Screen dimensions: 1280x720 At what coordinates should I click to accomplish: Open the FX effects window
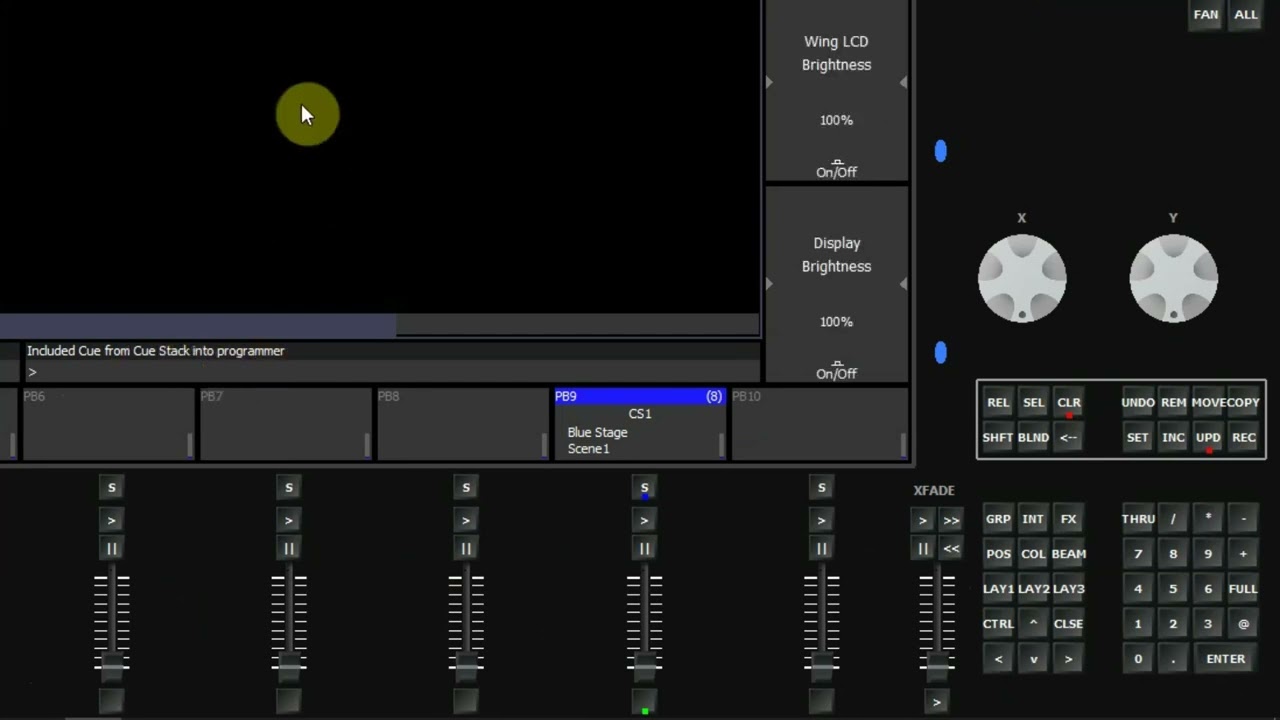(1069, 520)
